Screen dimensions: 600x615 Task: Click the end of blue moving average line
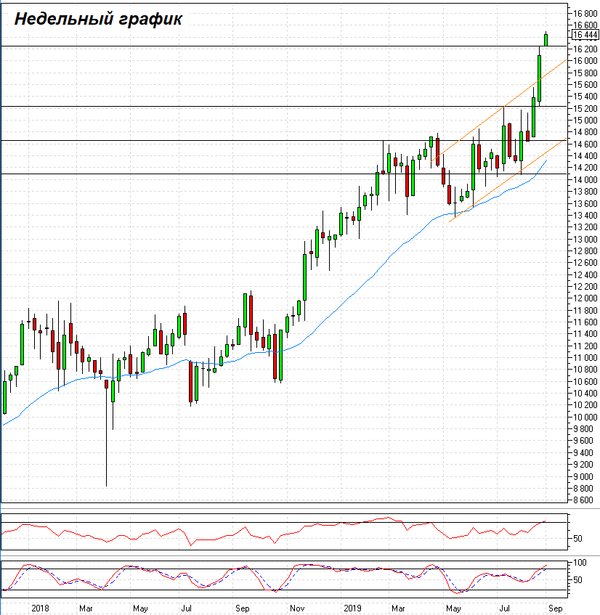coord(547,160)
